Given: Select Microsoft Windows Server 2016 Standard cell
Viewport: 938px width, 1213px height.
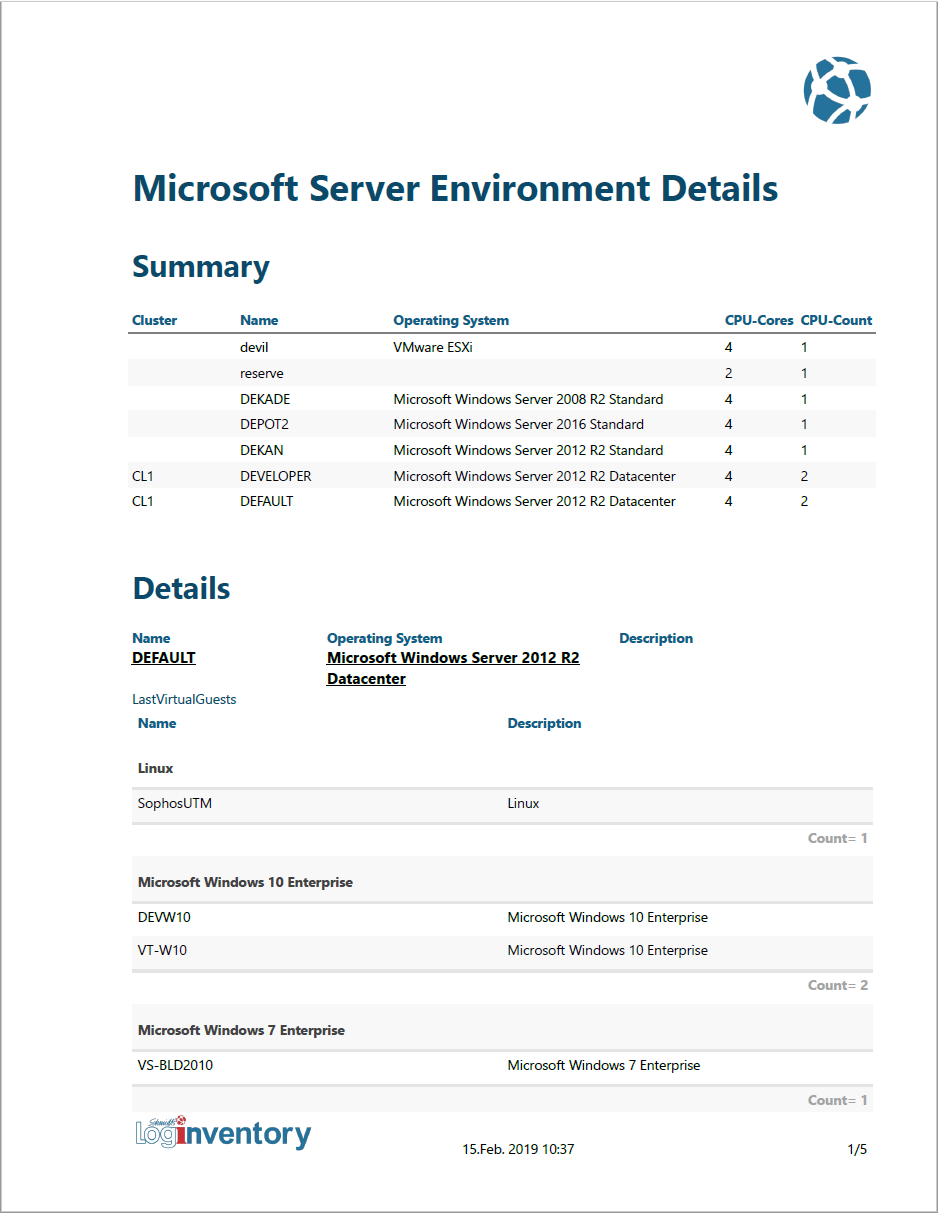Looking at the screenshot, I should [x=518, y=424].
